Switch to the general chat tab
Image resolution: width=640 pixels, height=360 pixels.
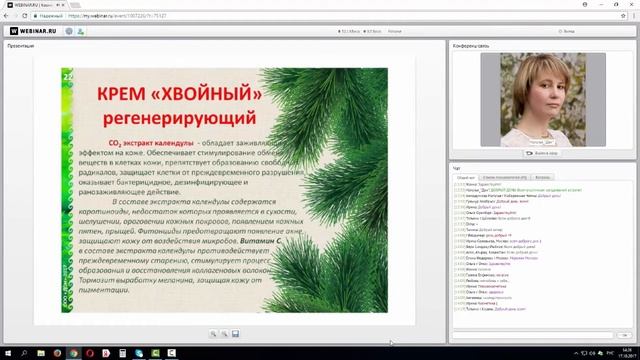pos(465,177)
